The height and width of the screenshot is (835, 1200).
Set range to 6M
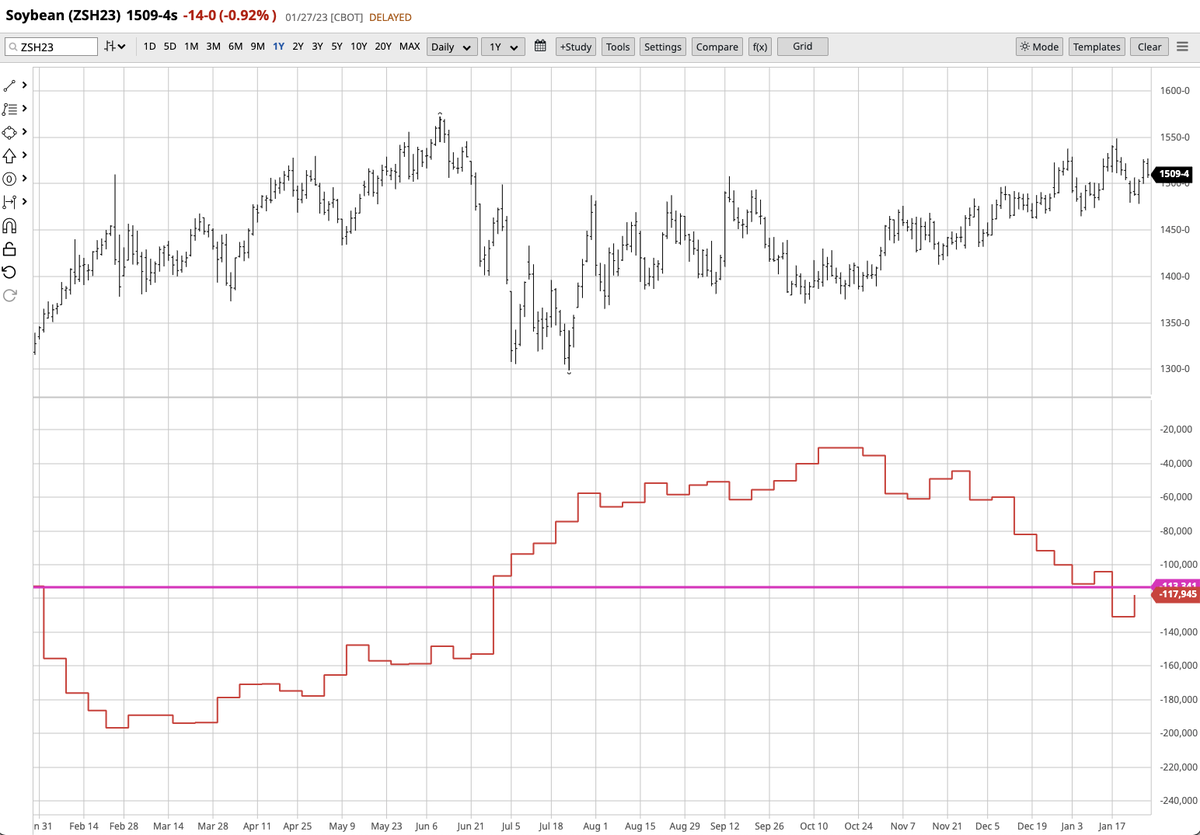tap(235, 46)
